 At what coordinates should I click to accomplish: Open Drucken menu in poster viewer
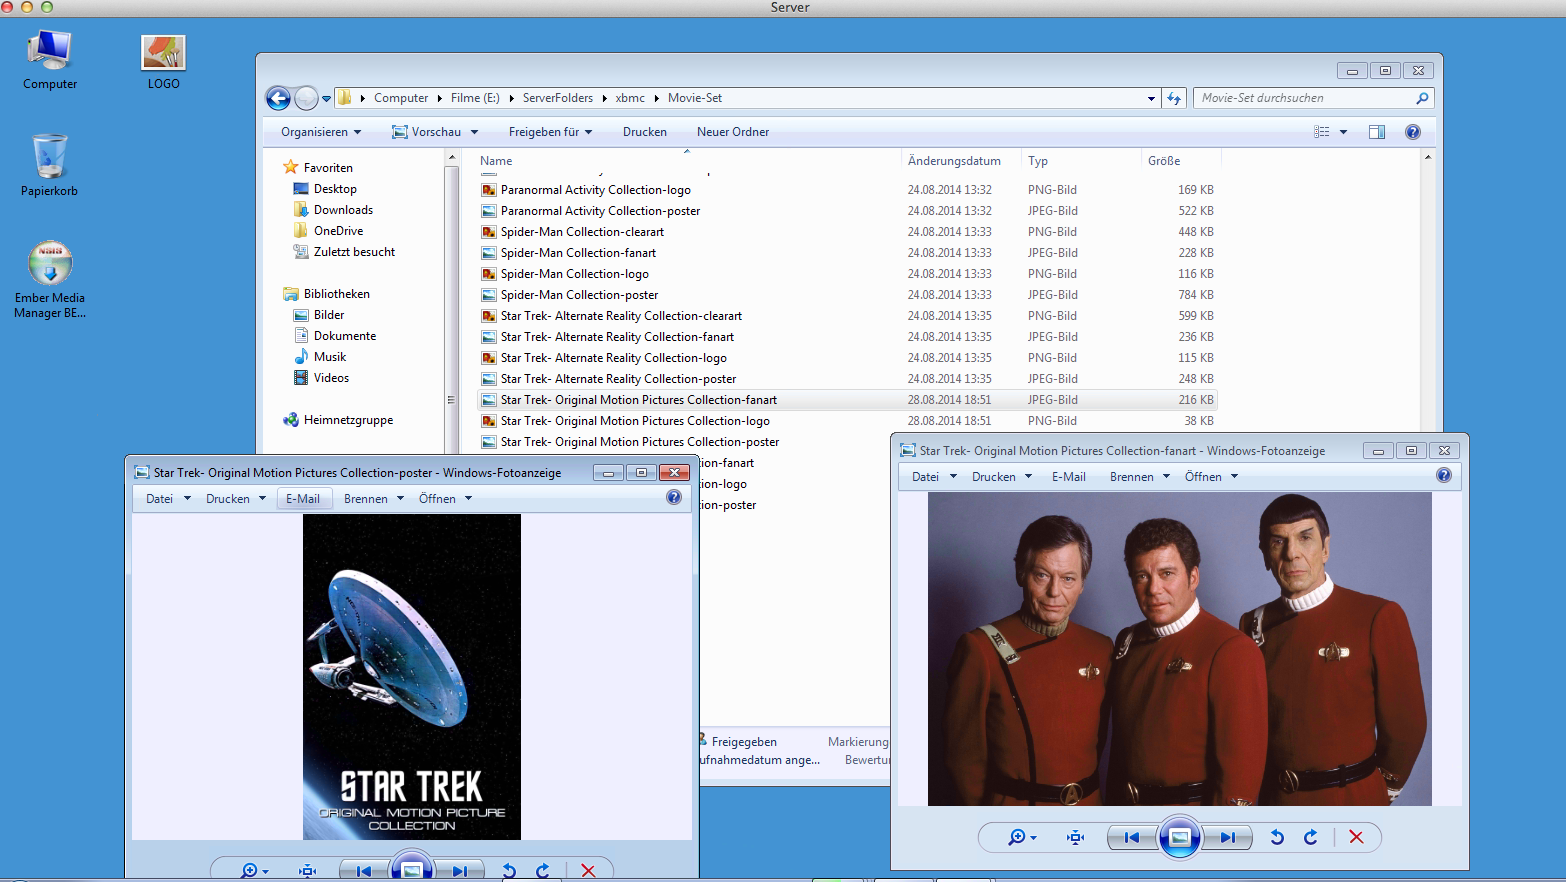click(x=236, y=499)
